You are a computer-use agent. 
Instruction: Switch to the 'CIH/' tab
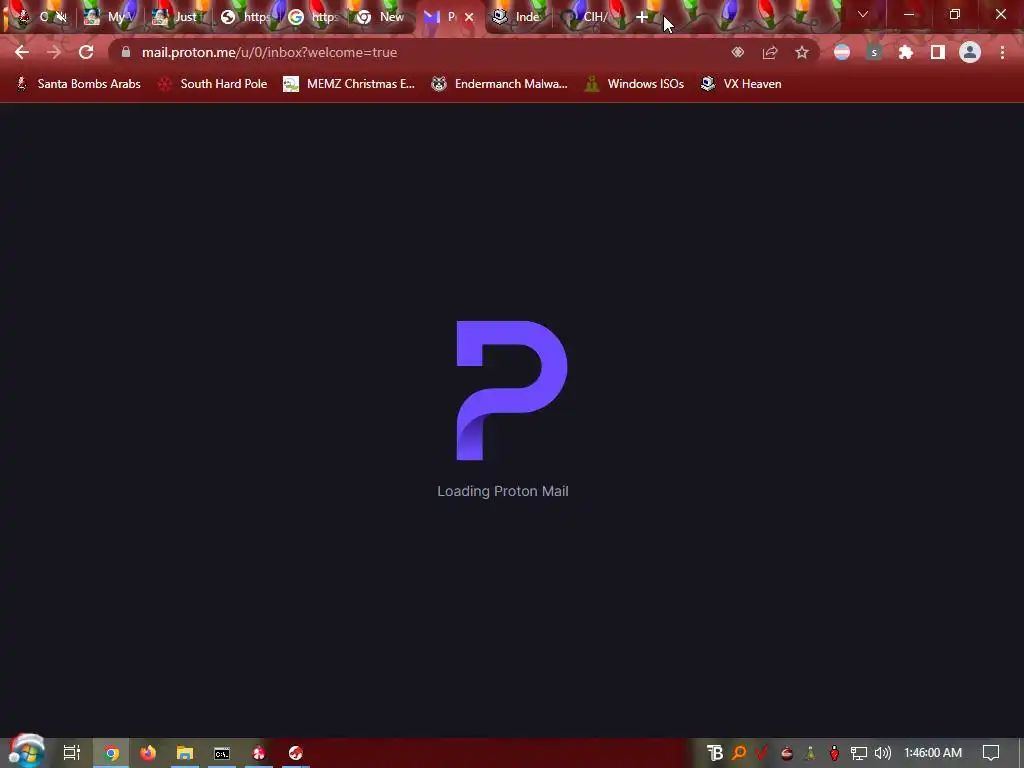[586, 18]
